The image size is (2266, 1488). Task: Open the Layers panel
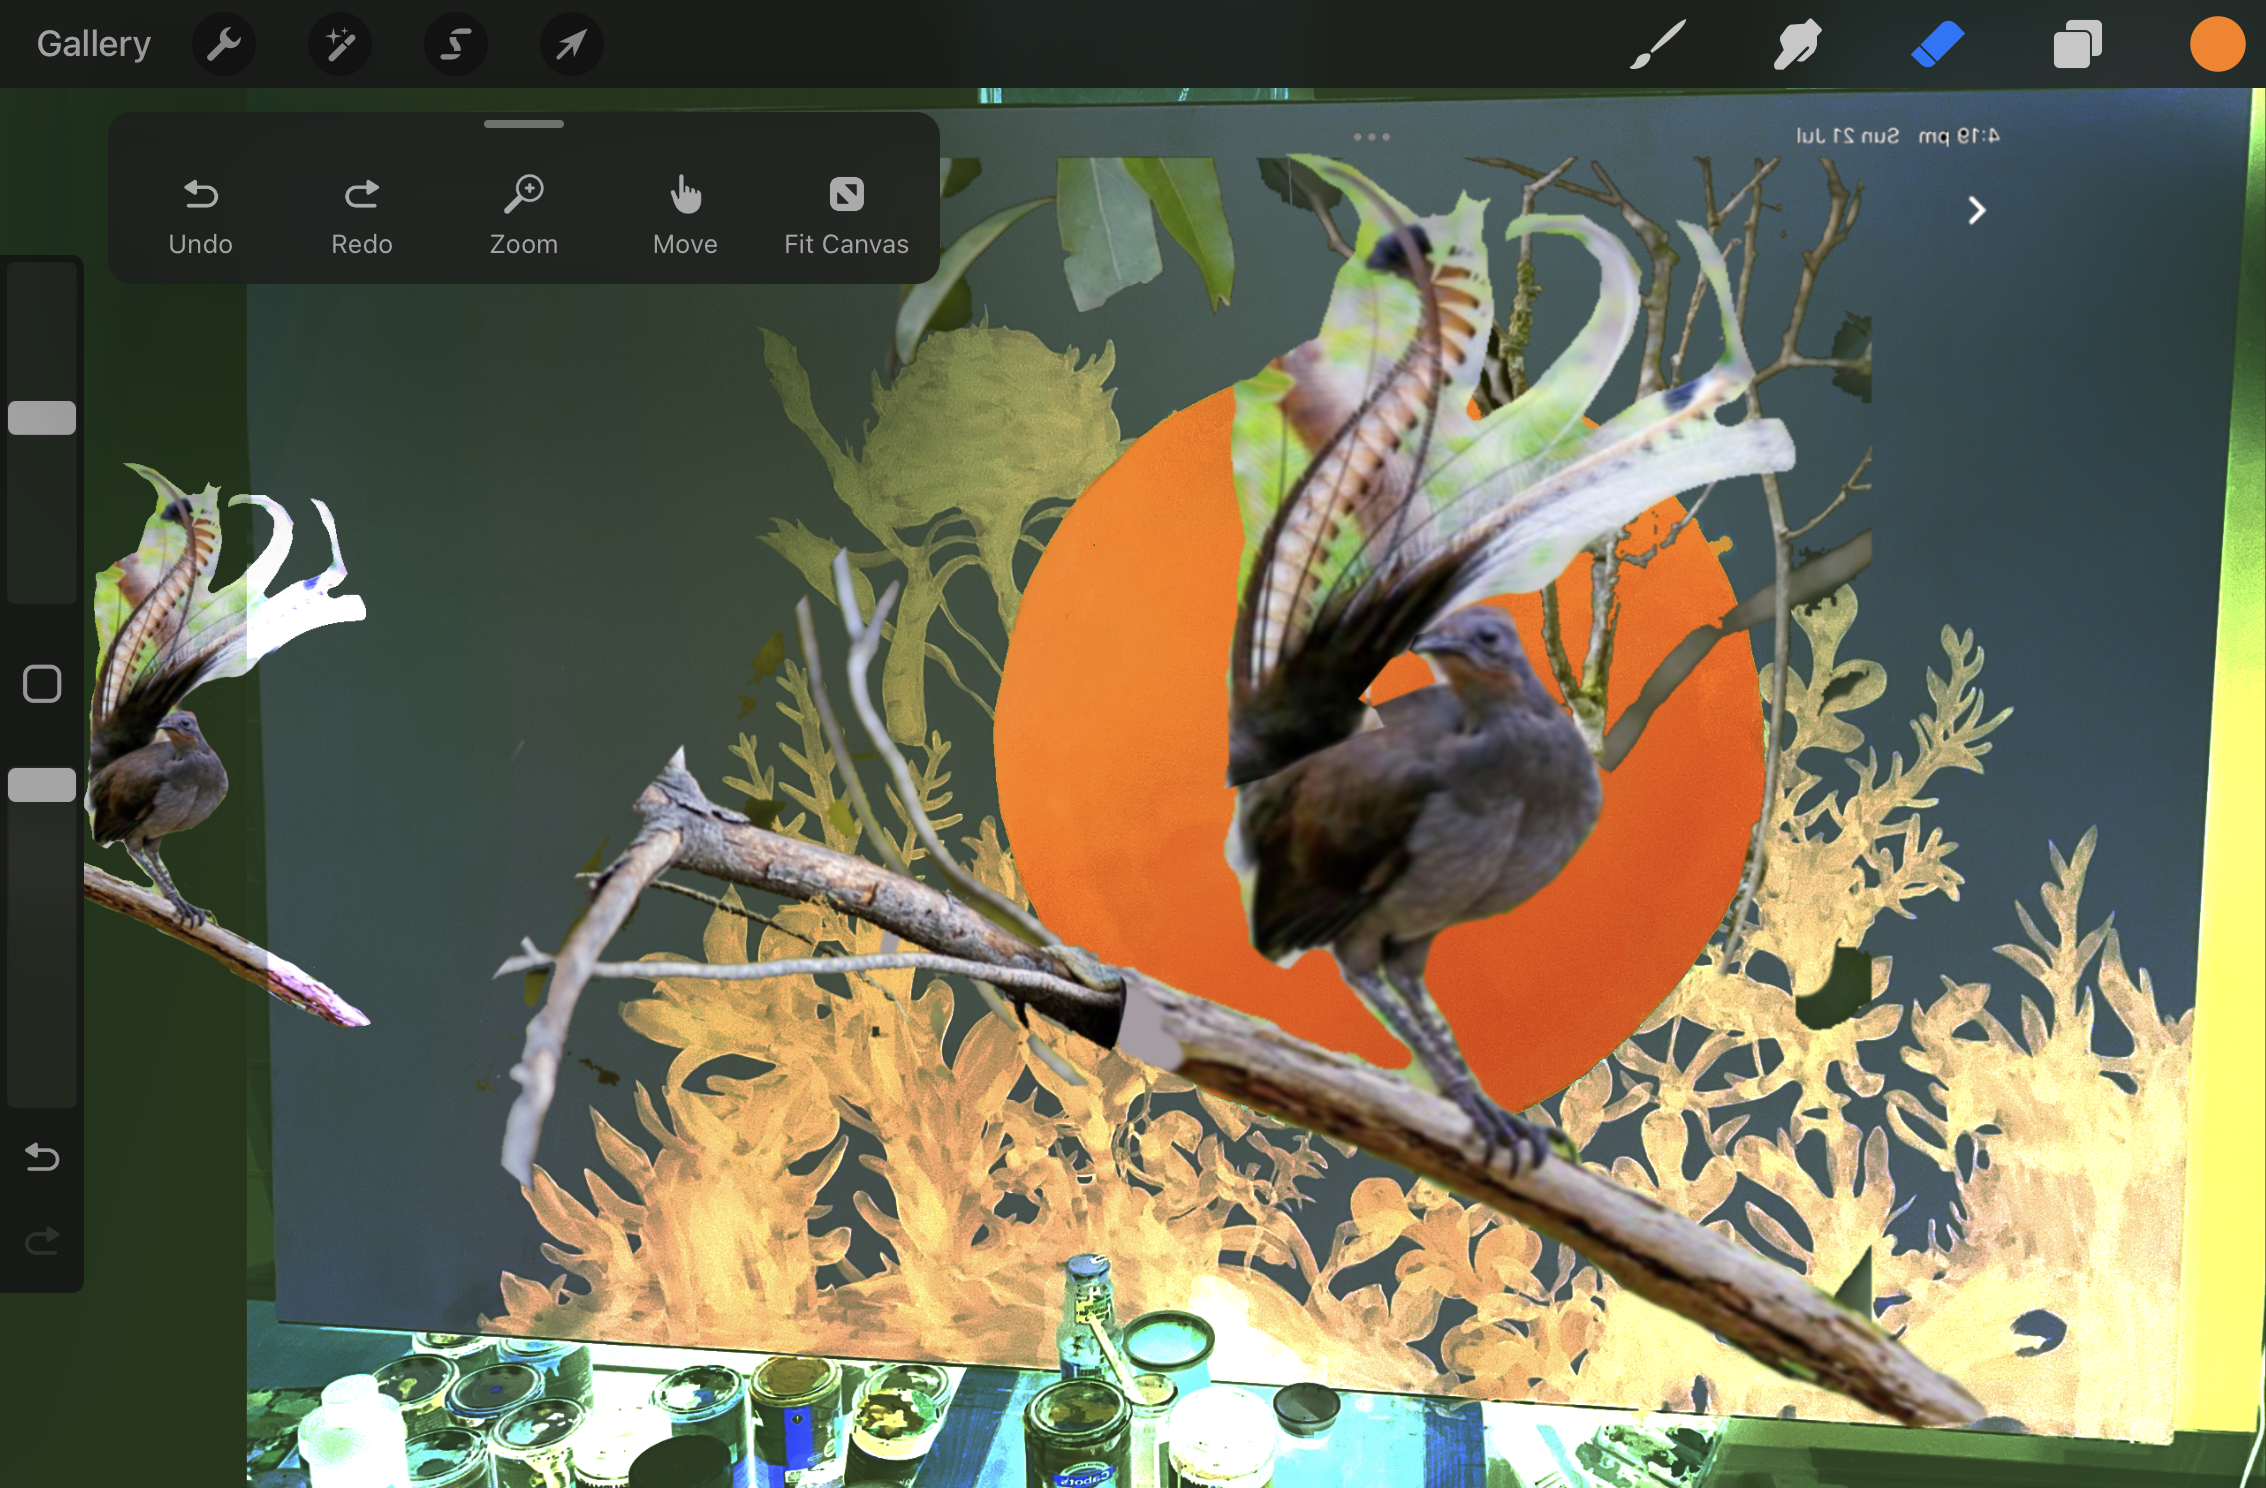point(2077,44)
